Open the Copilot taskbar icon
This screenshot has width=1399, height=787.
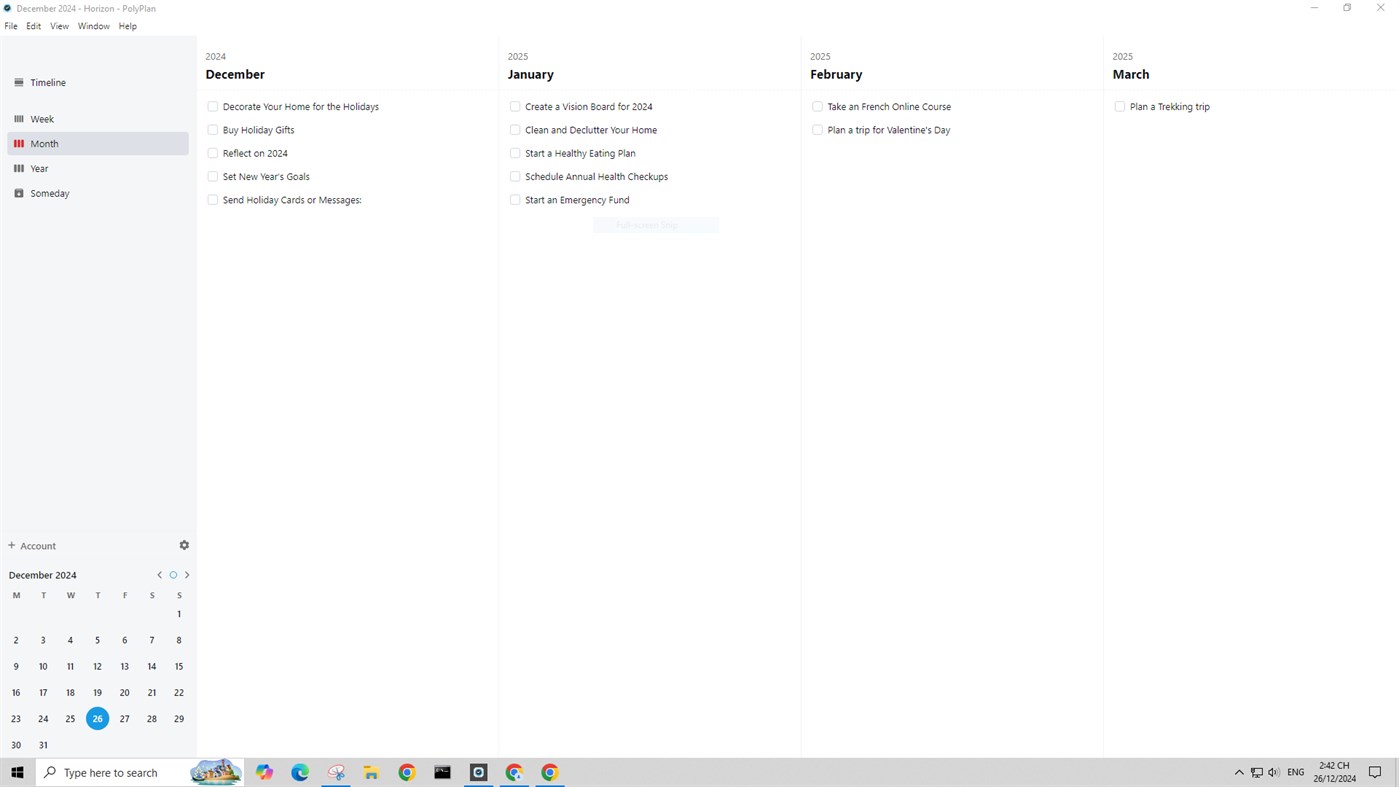[x=264, y=772]
